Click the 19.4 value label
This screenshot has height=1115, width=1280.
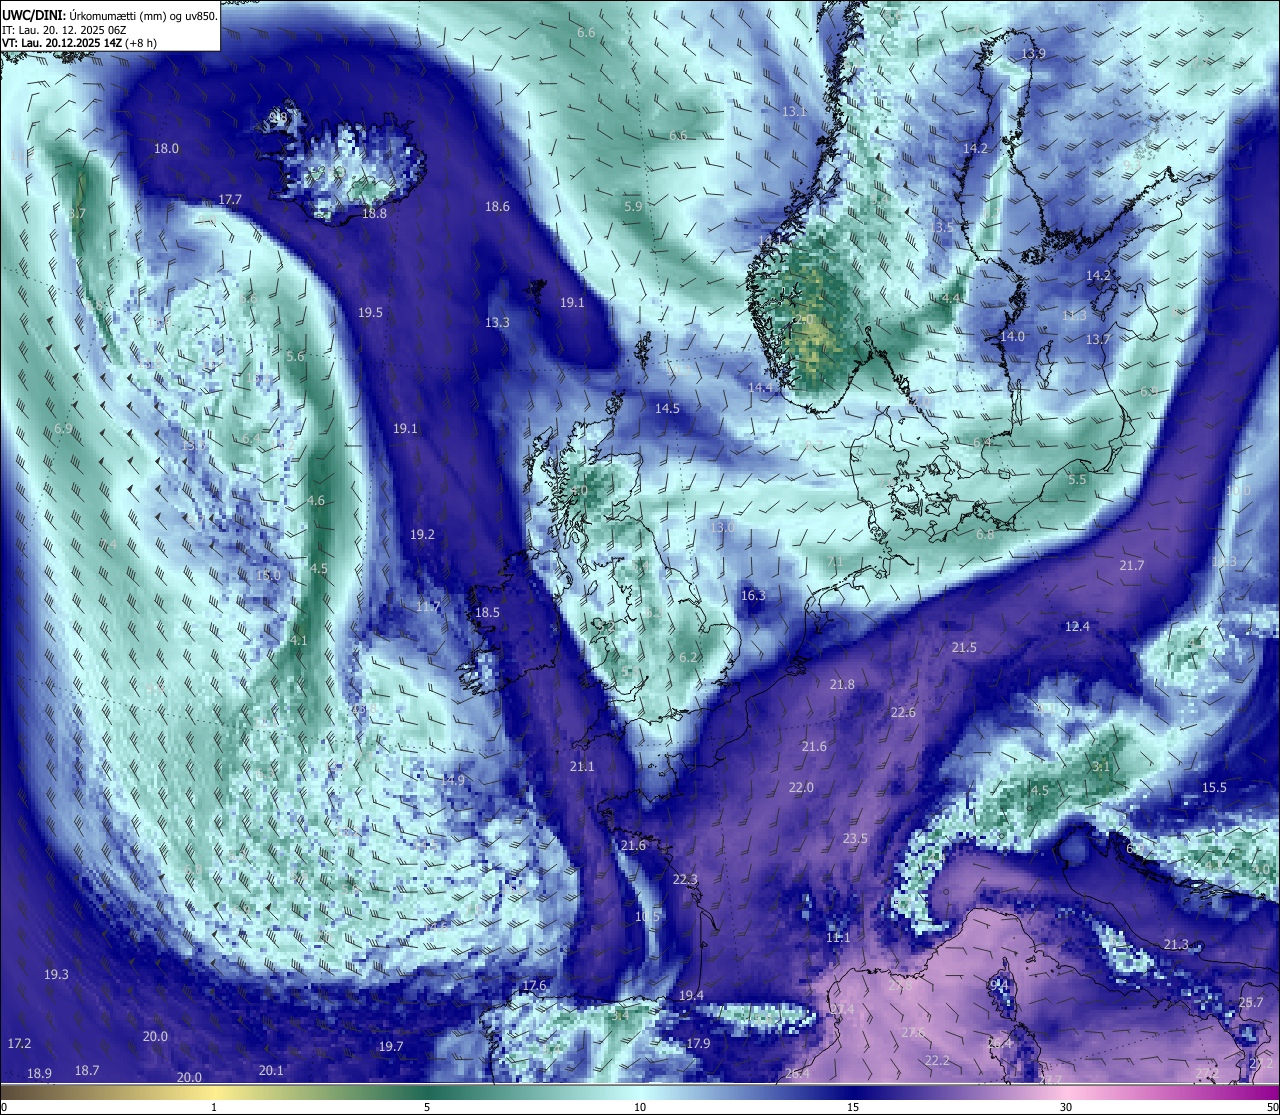tap(691, 996)
